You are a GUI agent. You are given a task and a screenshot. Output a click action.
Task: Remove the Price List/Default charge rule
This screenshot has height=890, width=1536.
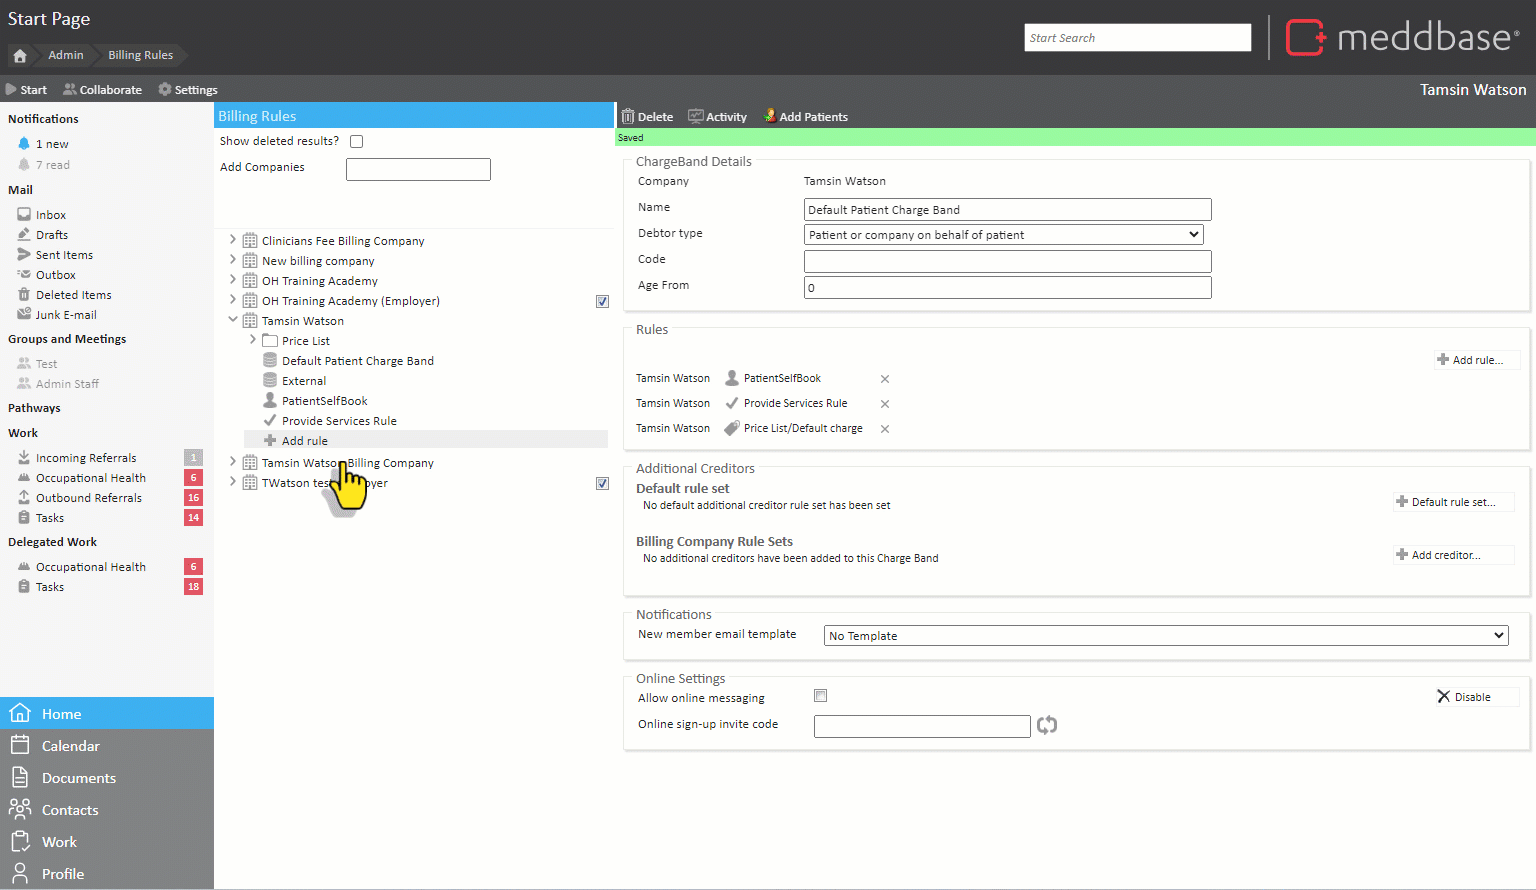click(x=885, y=429)
